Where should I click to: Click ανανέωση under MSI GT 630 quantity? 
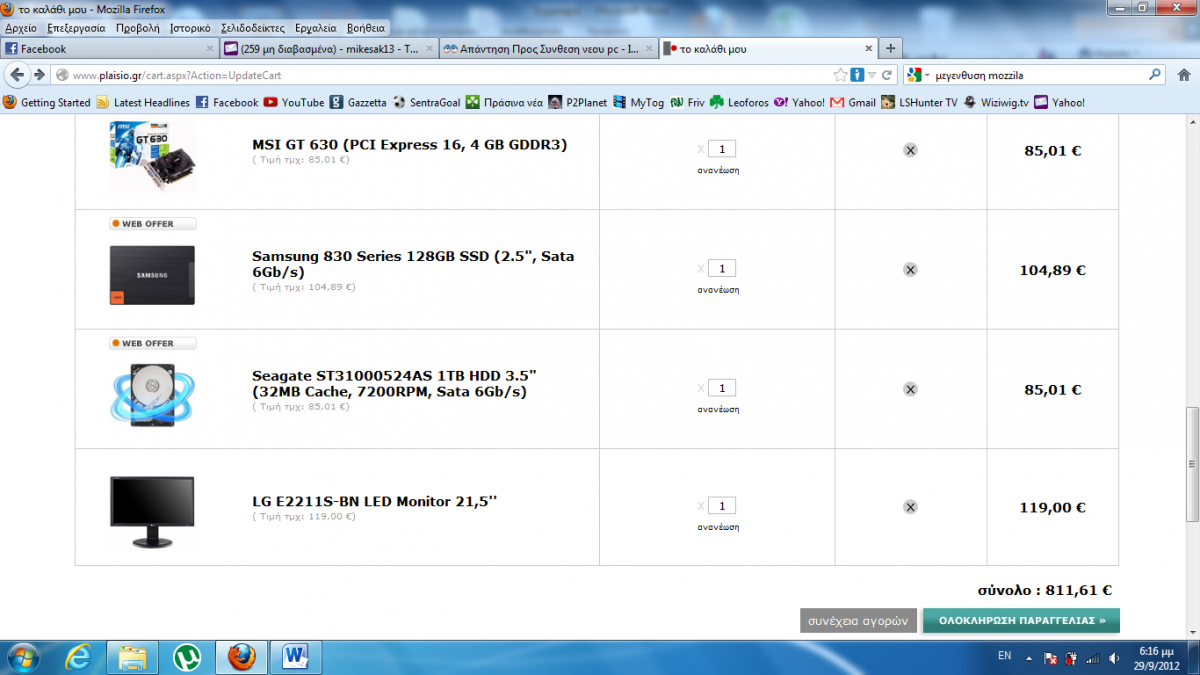point(718,171)
